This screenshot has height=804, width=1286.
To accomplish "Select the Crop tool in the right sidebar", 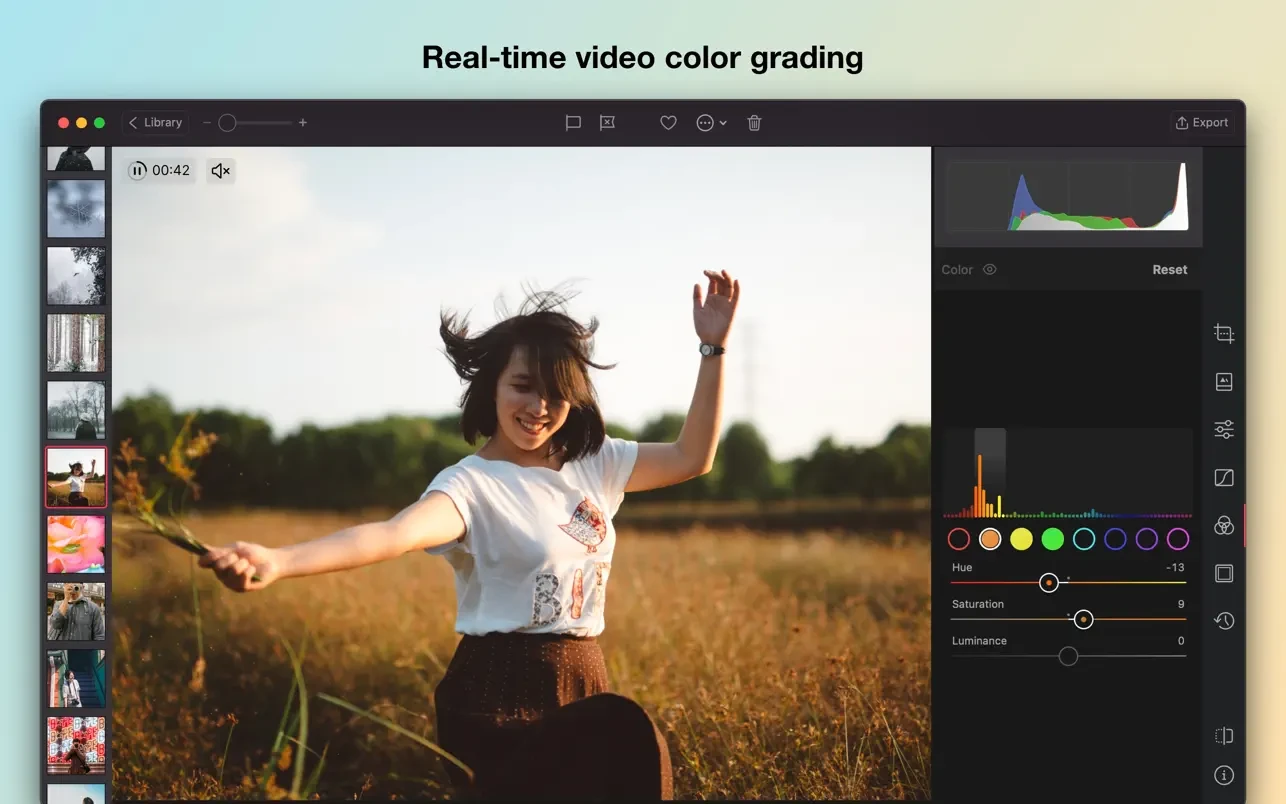I will click(1223, 333).
